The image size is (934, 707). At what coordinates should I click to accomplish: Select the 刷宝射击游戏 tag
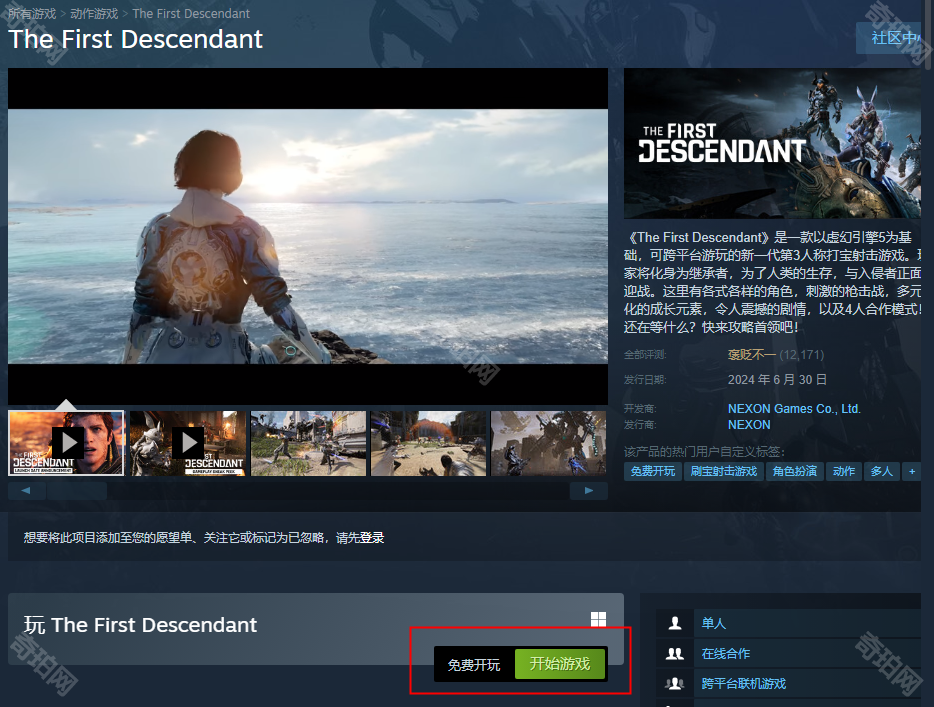(724, 471)
